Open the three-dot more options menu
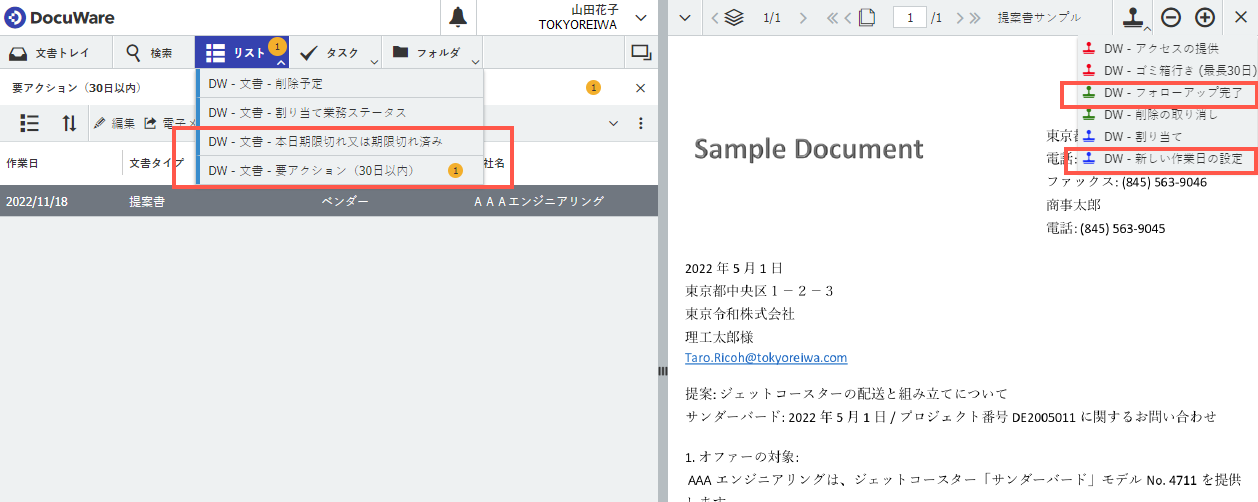Viewport: 1258px width, 502px height. [x=641, y=123]
